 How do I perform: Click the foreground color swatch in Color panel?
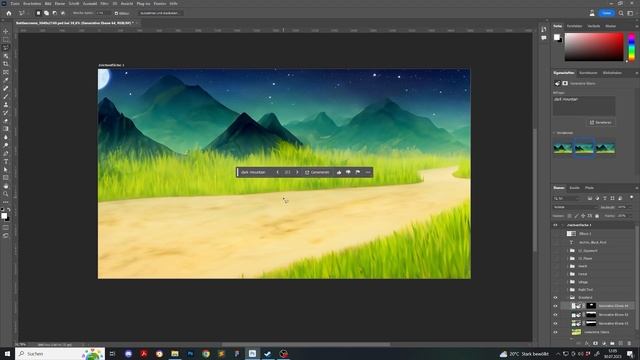point(556,37)
